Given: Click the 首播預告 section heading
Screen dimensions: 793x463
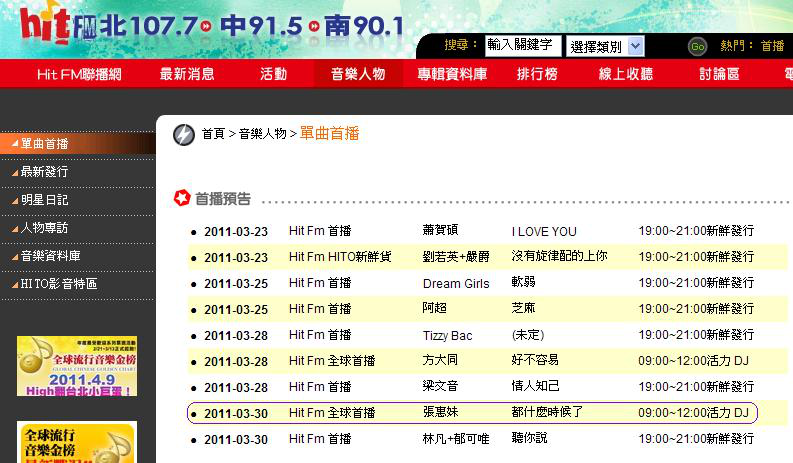Looking at the screenshot, I should point(223,199).
